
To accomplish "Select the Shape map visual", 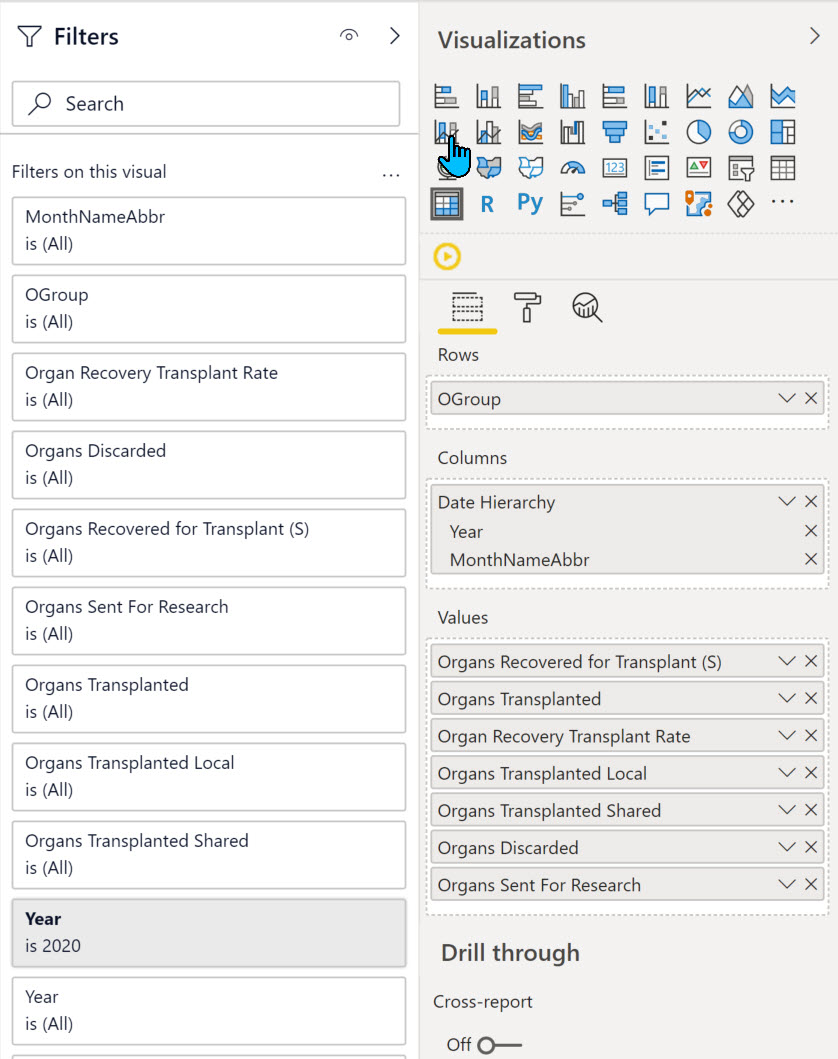I will click(x=530, y=167).
